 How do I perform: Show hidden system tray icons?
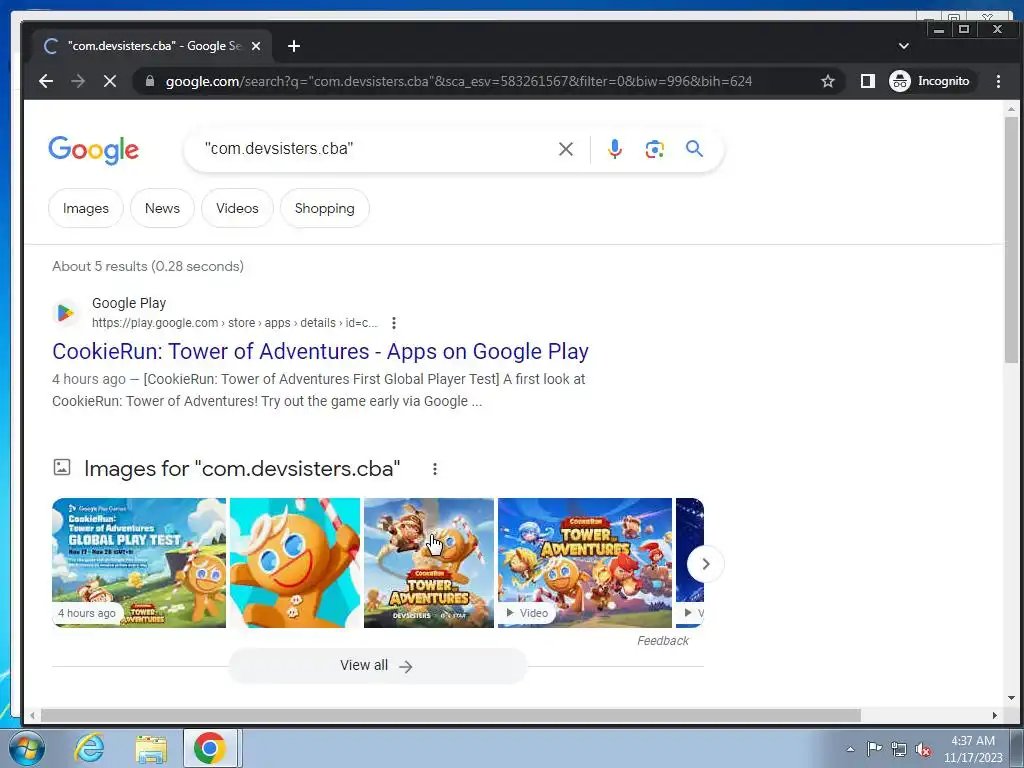[x=850, y=749]
